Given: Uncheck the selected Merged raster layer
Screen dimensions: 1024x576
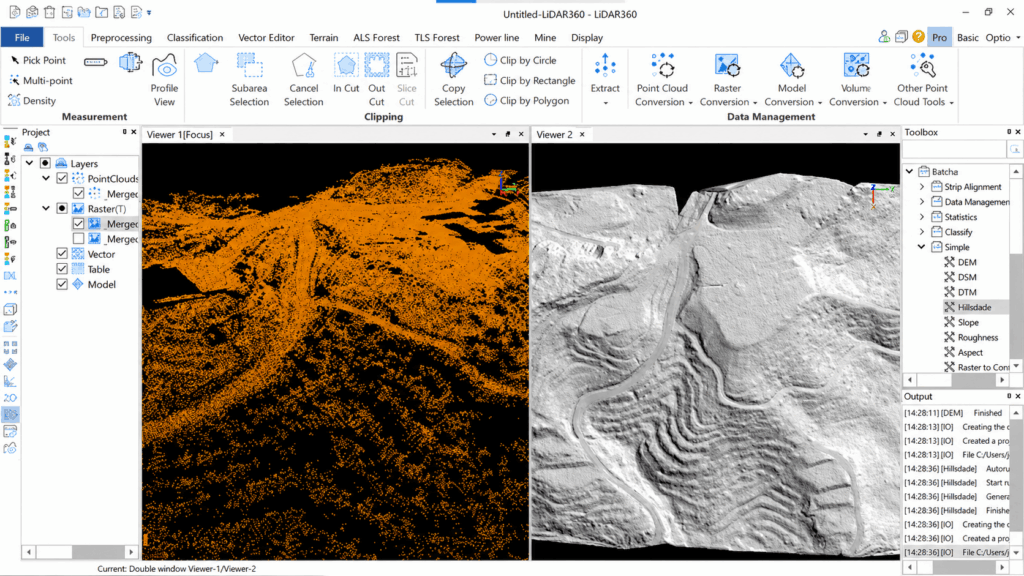Looking at the screenshot, I should (x=78, y=223).
